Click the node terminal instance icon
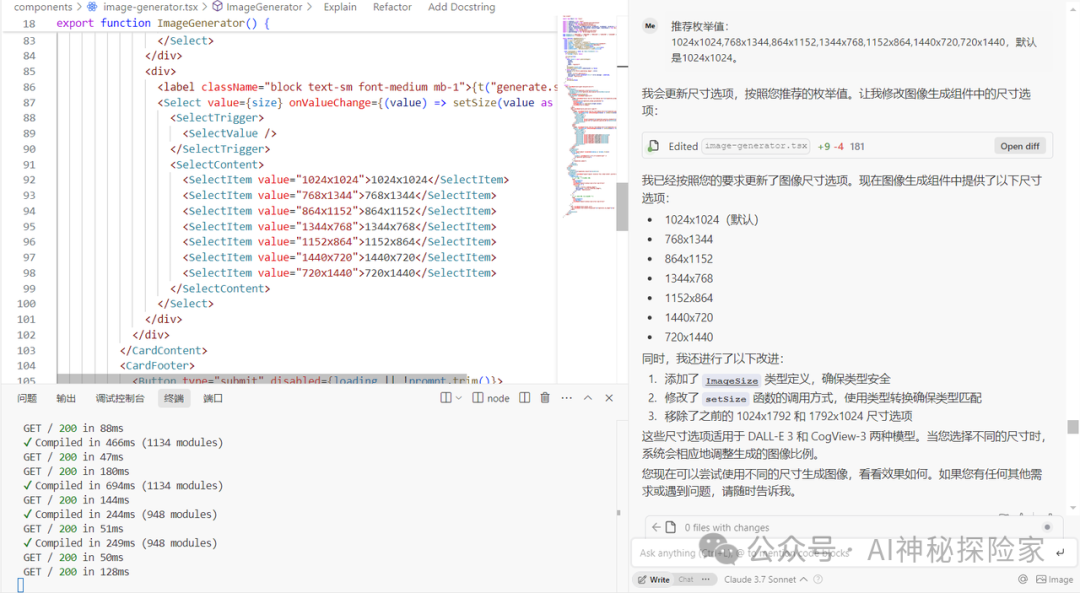The image size is (1080, 593). 477,397
